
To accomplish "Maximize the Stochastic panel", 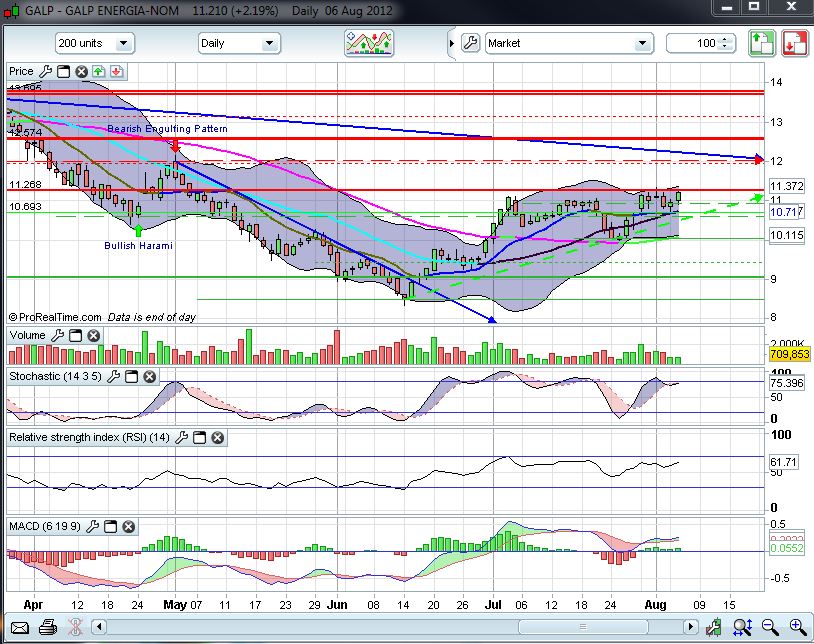I will coord(131,377).
